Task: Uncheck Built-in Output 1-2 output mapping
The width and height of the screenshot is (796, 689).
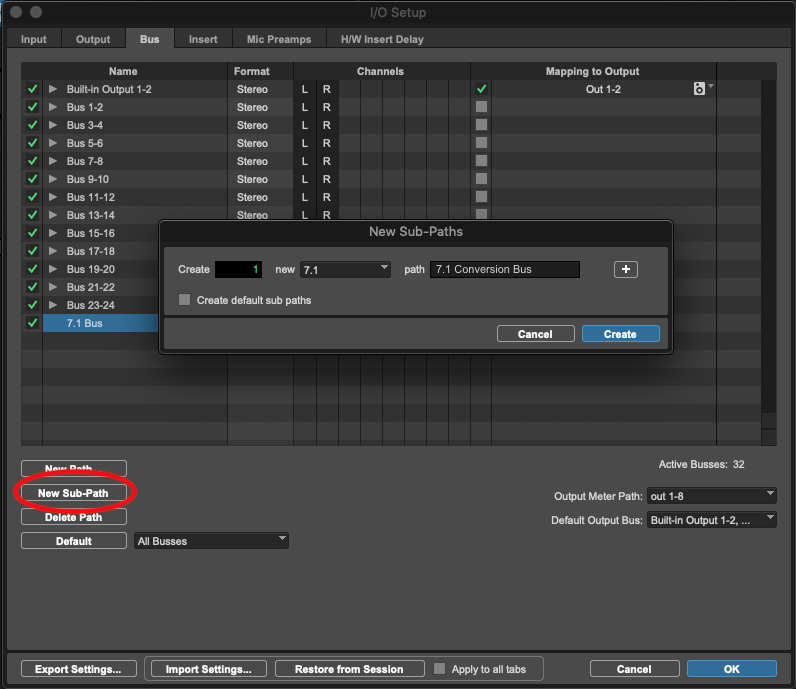Action: click(x=481, y=89)
